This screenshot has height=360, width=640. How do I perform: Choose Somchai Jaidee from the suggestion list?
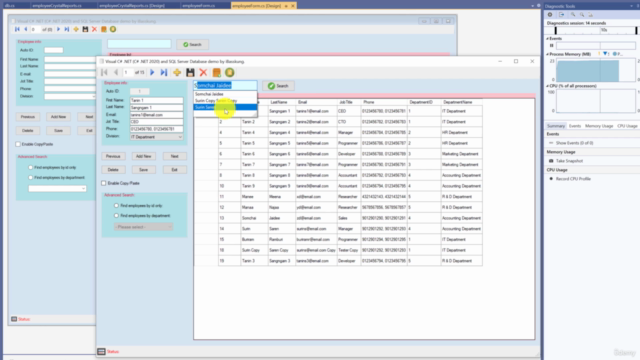225,94
